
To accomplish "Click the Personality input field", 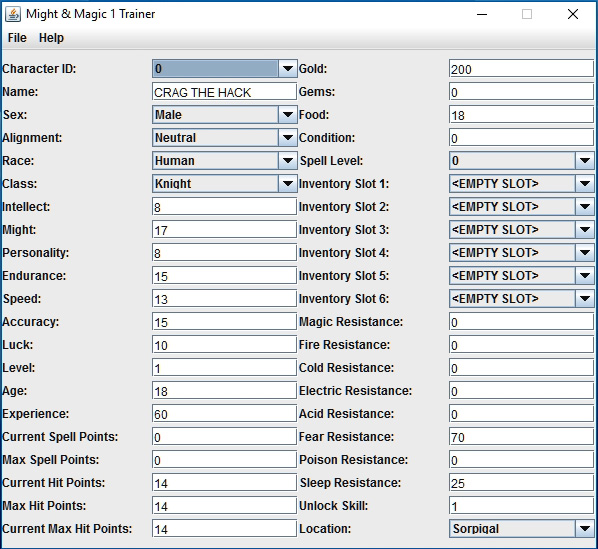I will [x=224, y=252].
